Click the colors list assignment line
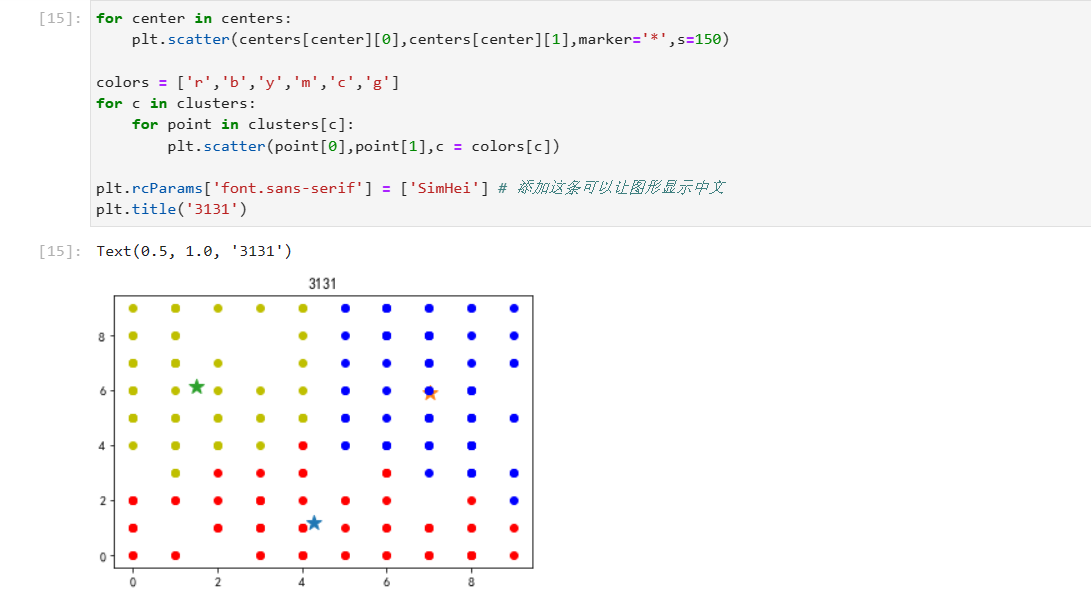This screenshot has width=1091, height=603. click(x=247, y=82)
